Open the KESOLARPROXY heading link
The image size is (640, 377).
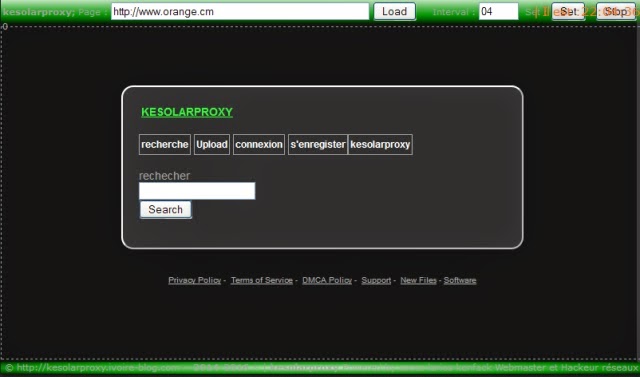[187, 112]
